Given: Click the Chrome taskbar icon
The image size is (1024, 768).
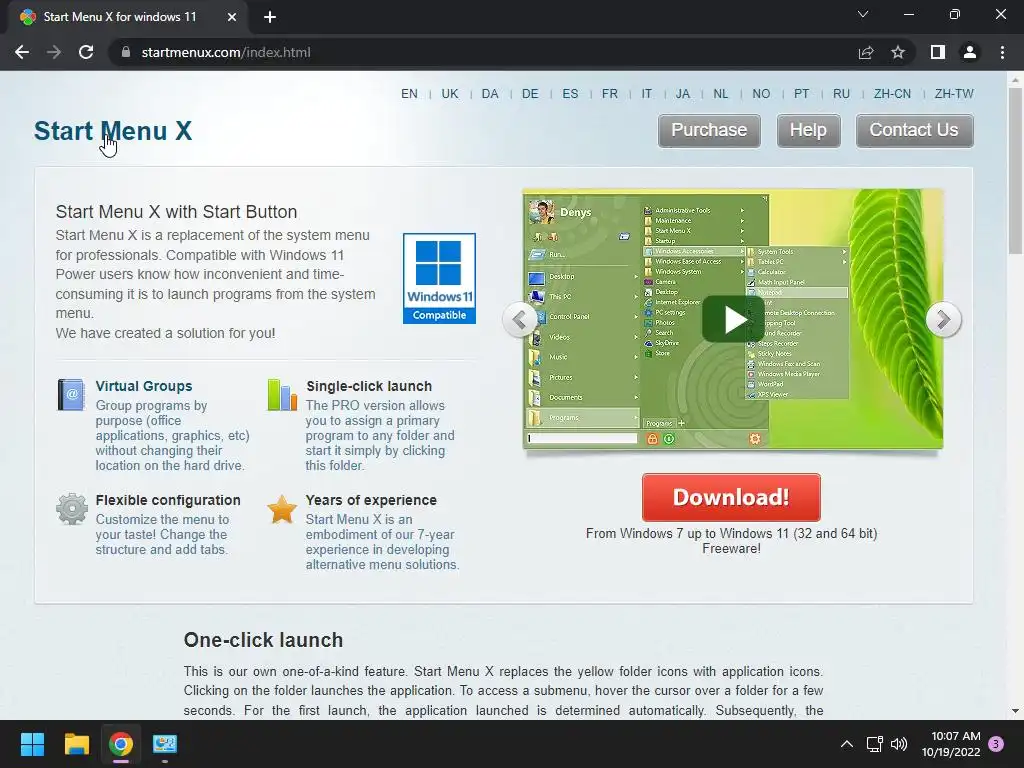Looking at the screenshot, I should (x=121, y=744).
